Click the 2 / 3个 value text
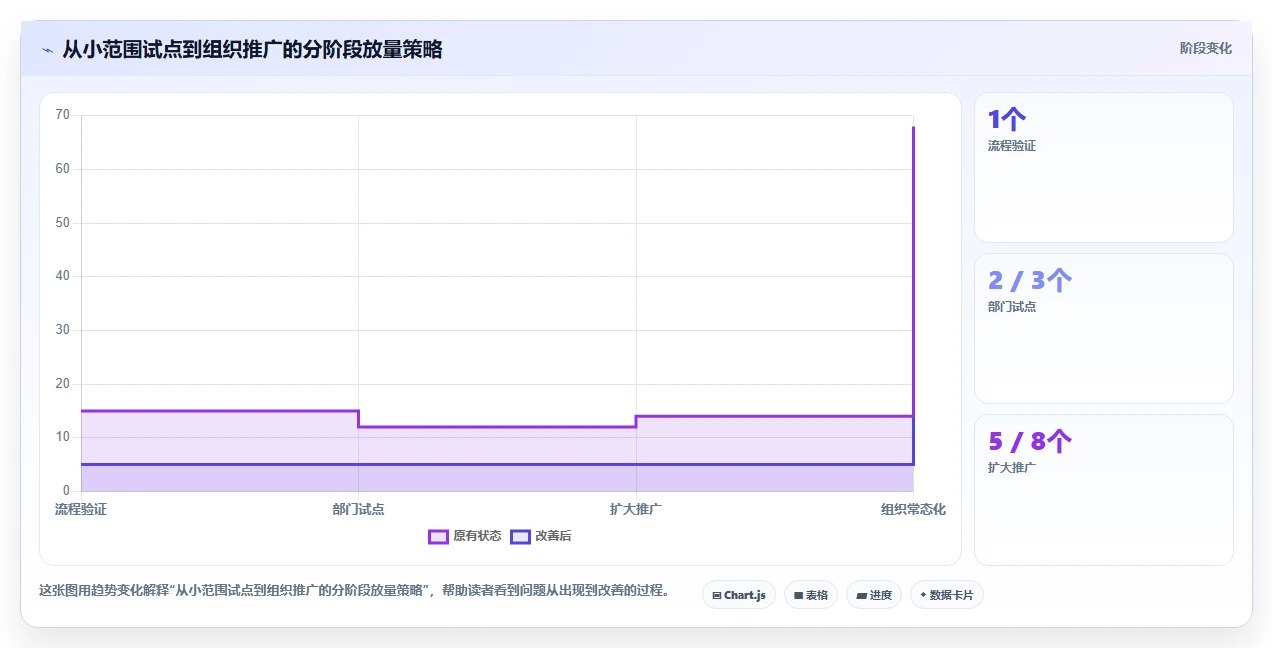 pos(1030,281)
